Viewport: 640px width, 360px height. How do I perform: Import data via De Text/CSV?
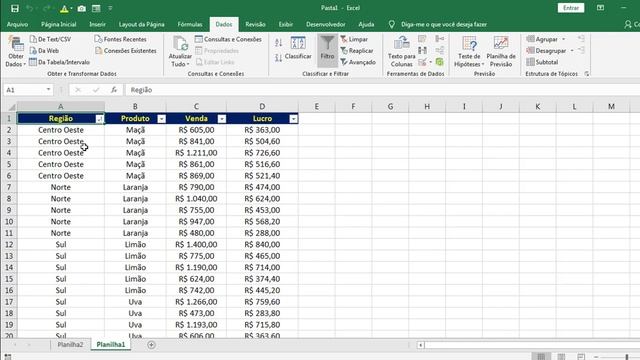[x=50, y=39]
